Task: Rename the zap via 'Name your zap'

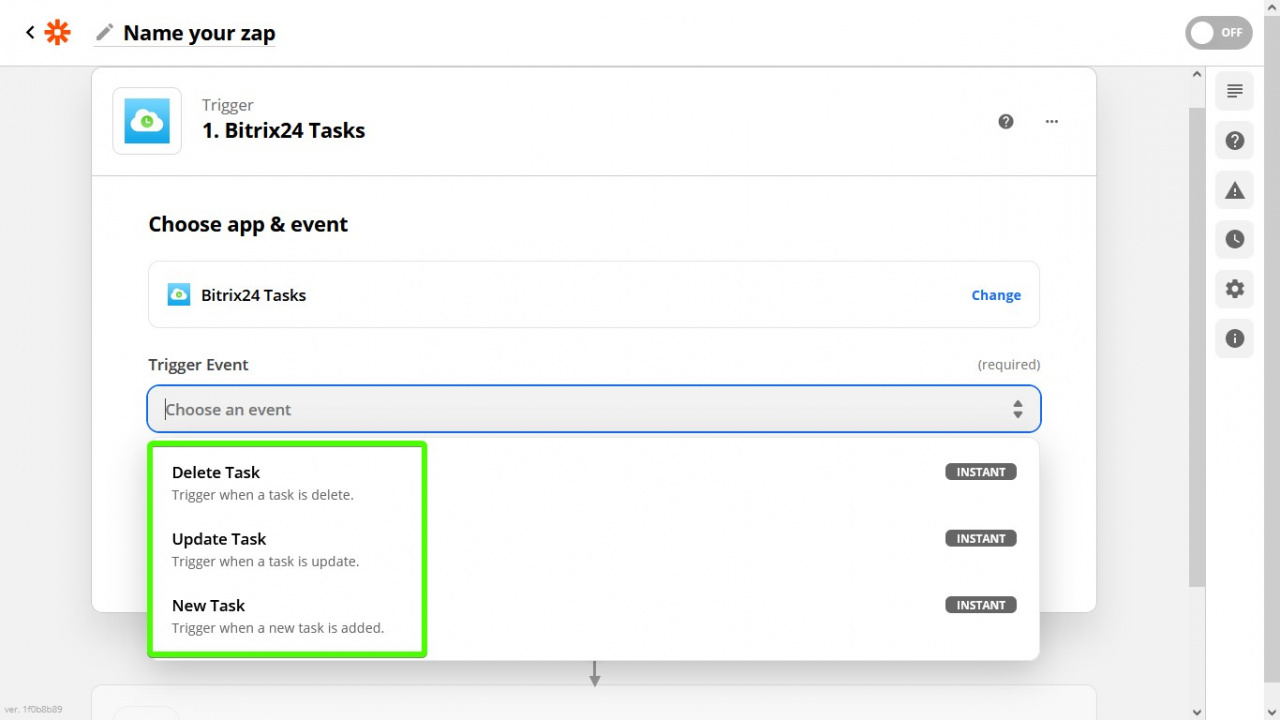Action: click(x=199, y=33)
